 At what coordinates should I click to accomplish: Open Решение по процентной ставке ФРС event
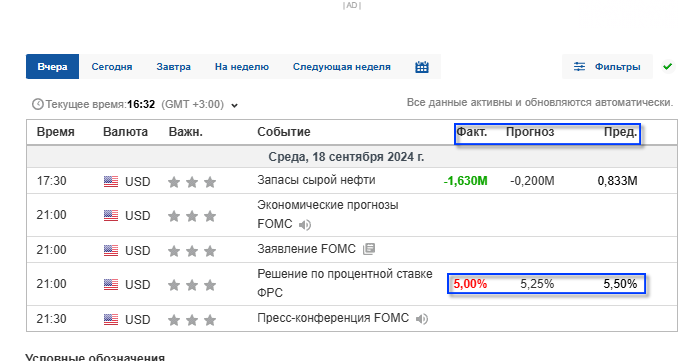pos(345,283)
